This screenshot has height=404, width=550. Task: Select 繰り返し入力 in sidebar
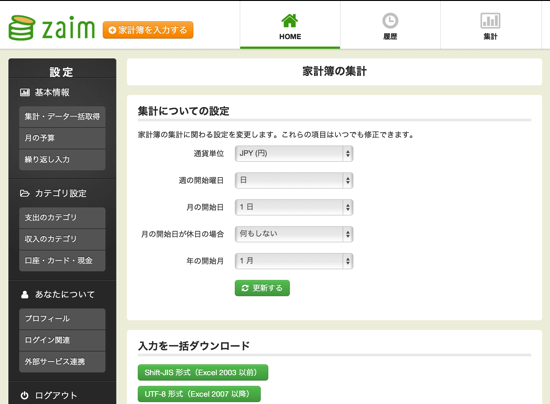pos(62,160)
